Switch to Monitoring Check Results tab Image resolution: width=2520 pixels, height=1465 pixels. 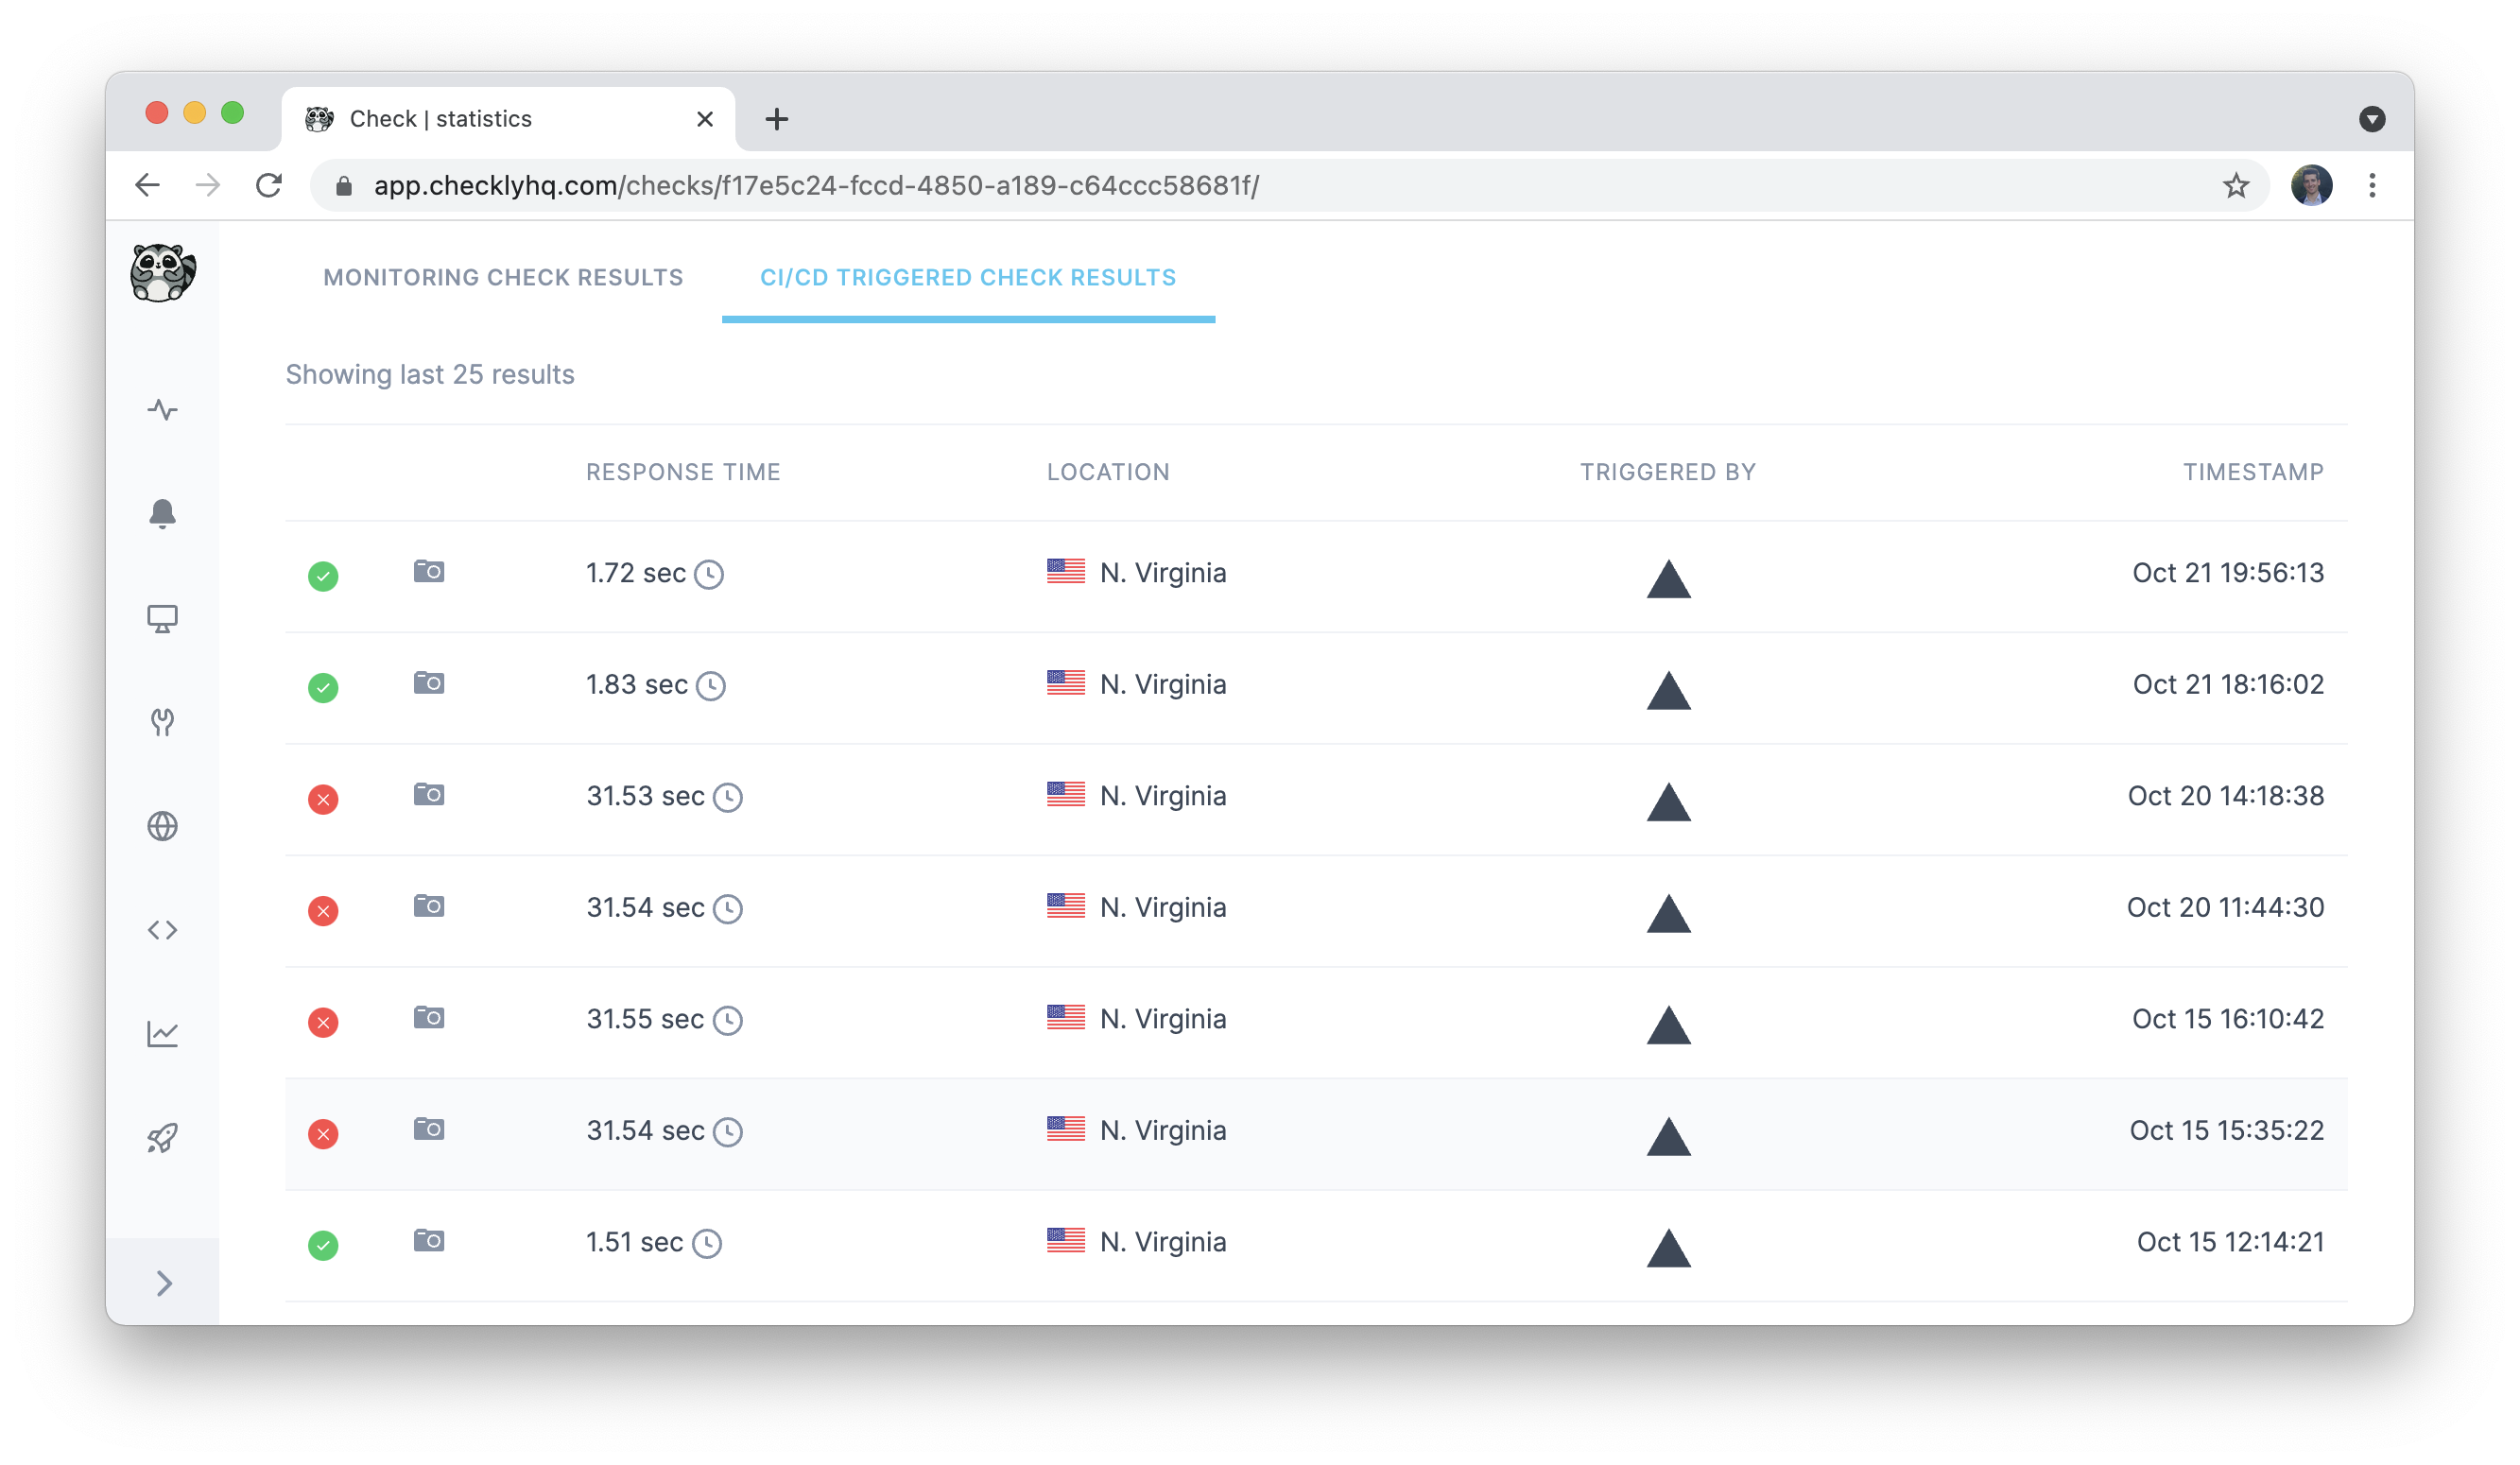(502, 277)
